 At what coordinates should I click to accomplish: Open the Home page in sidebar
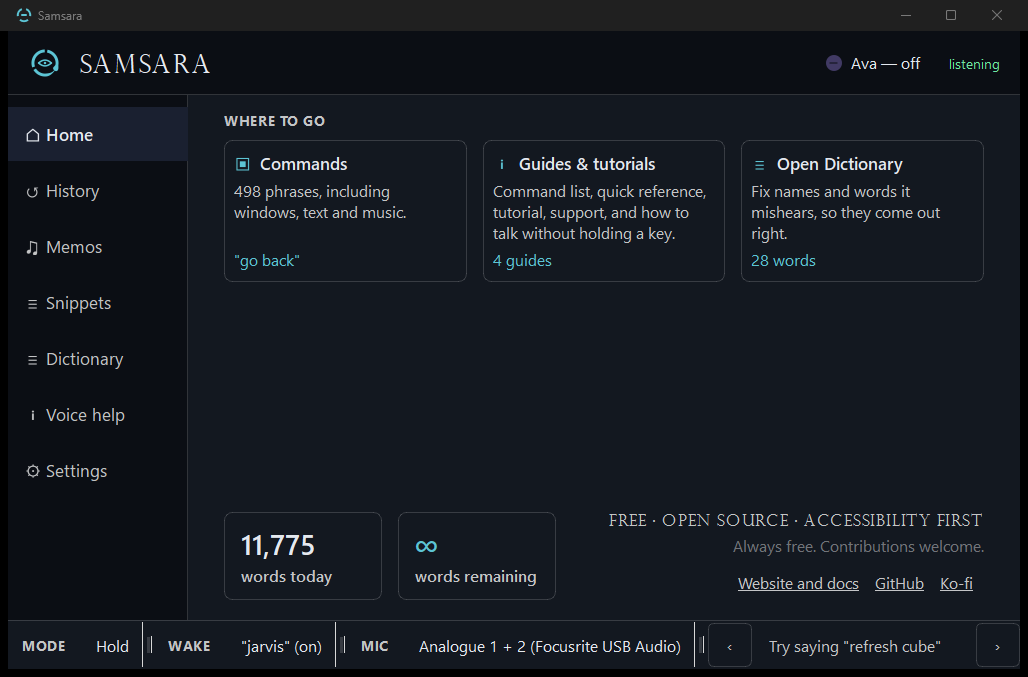pos(98,134)
